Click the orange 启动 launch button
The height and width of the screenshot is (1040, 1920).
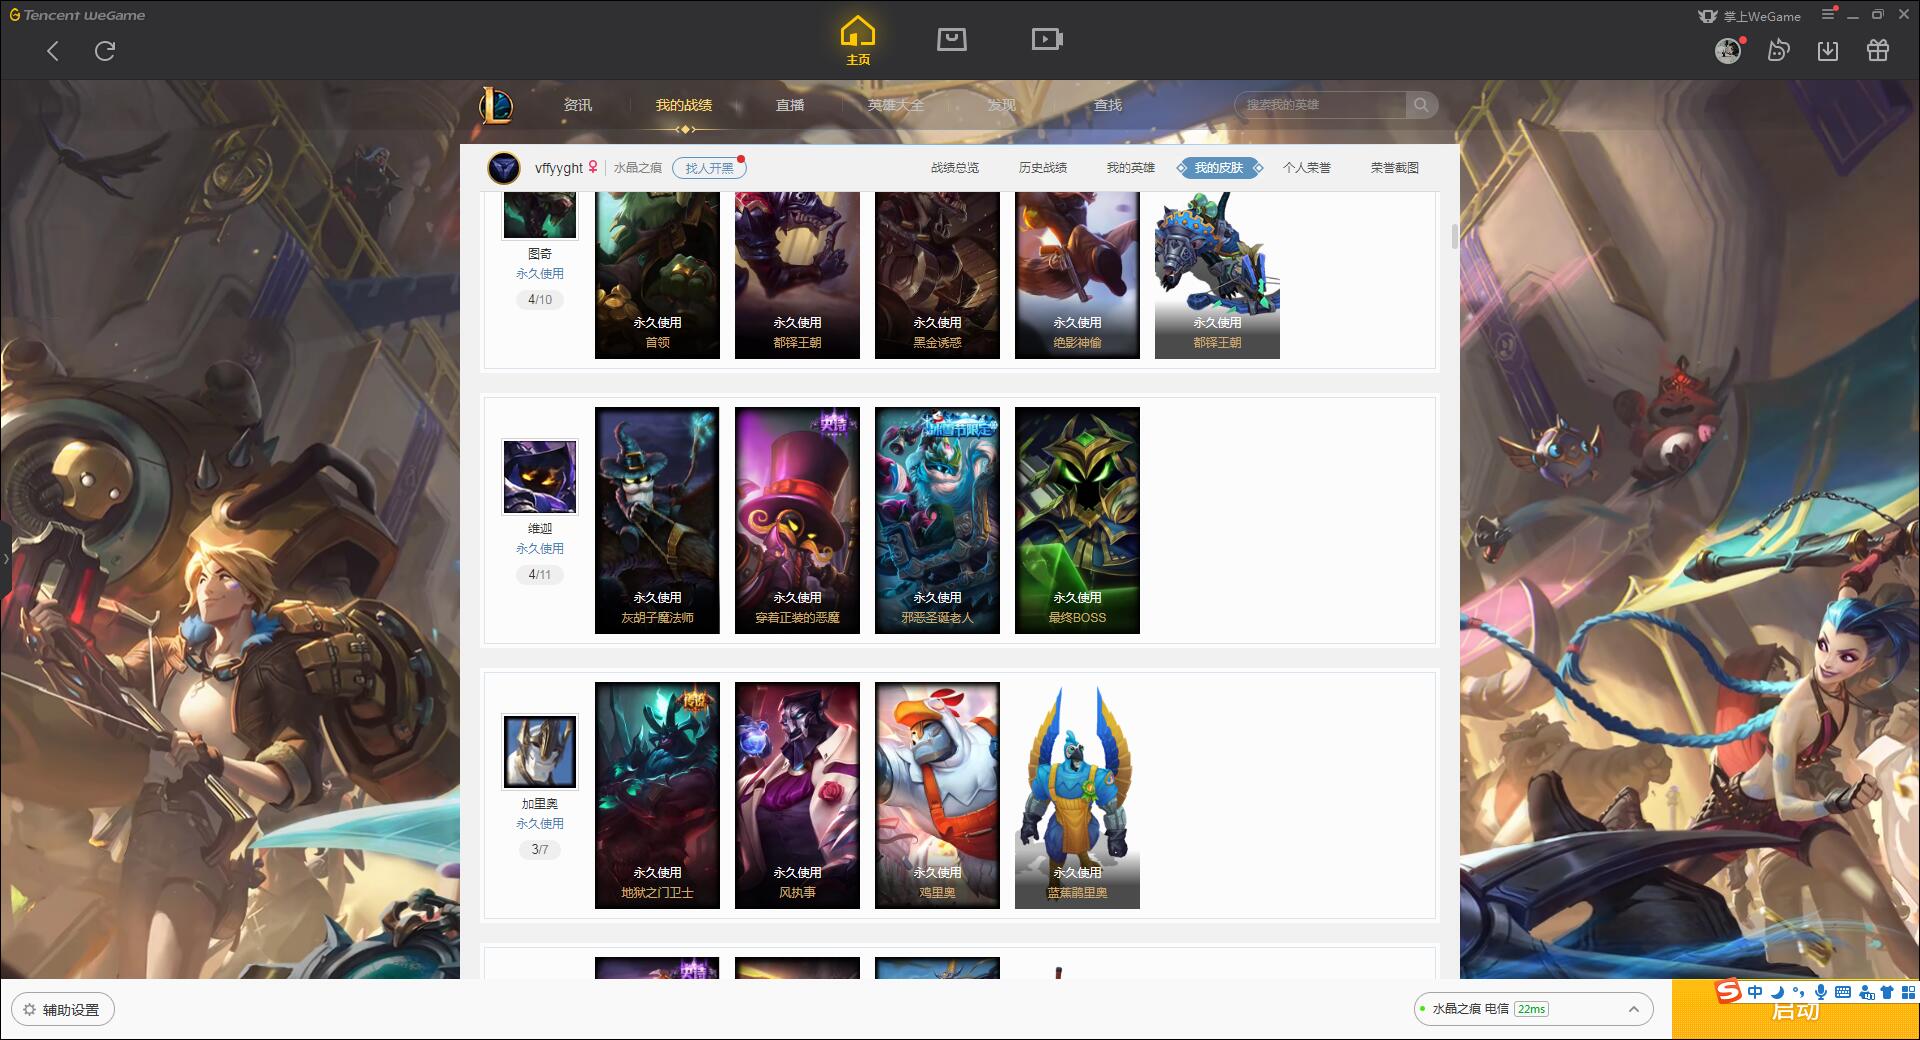(1795, 1012)
